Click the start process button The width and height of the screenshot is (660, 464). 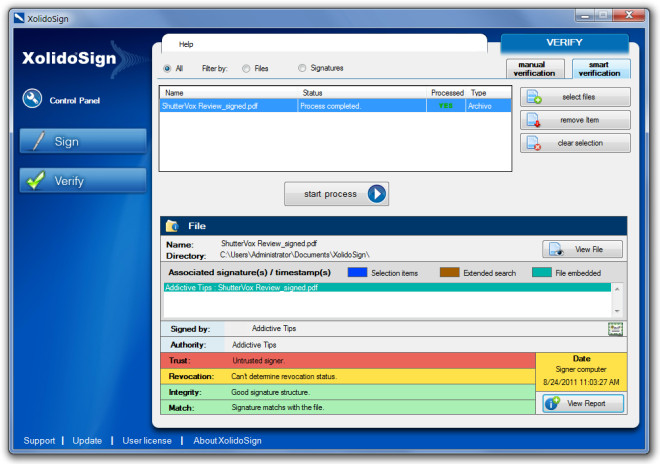336,194
